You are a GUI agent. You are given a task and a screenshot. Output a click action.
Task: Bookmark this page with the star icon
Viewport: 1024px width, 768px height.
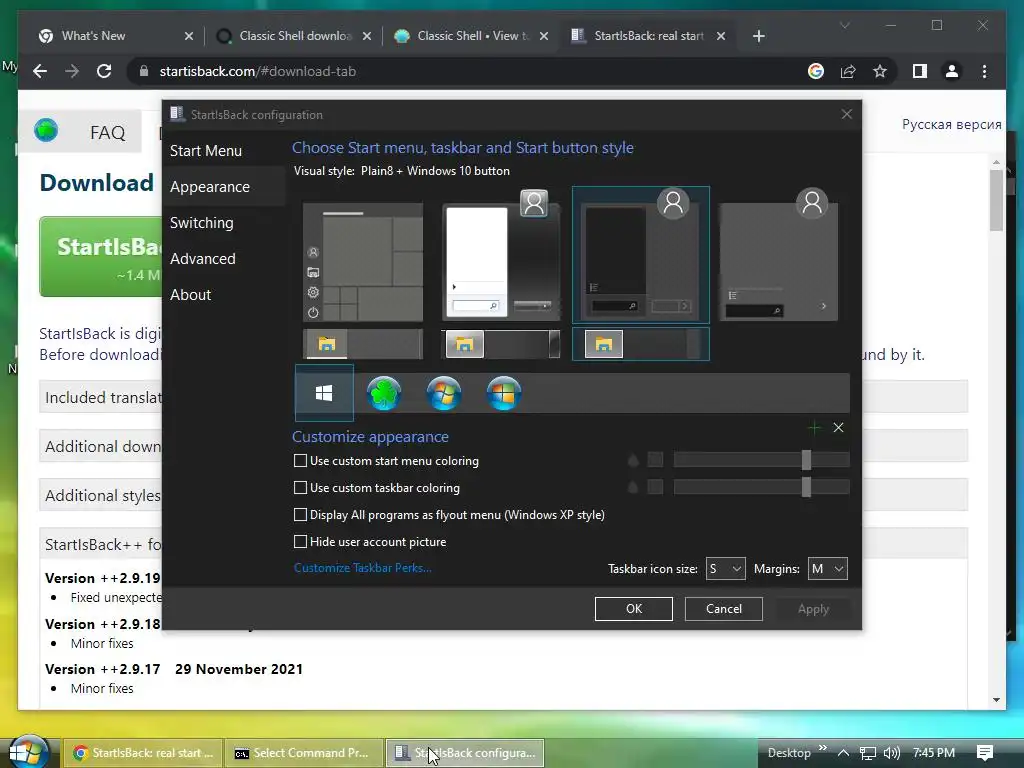click(880, 71)
